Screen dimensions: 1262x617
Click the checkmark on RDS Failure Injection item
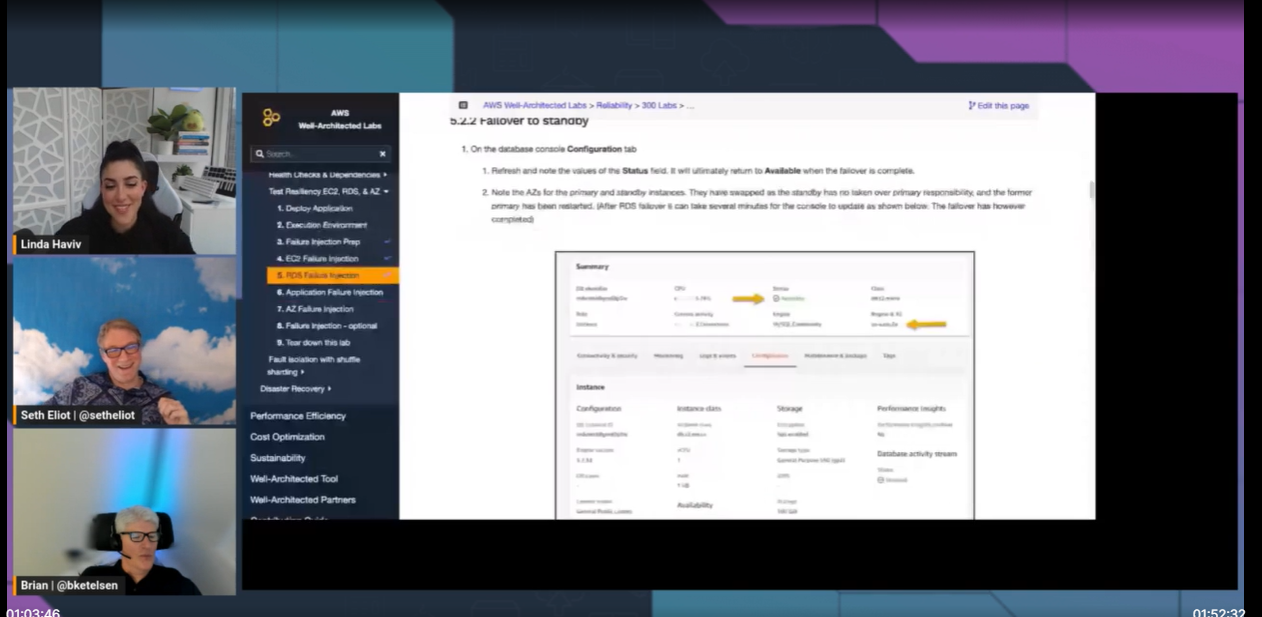(x=388, y=275)
